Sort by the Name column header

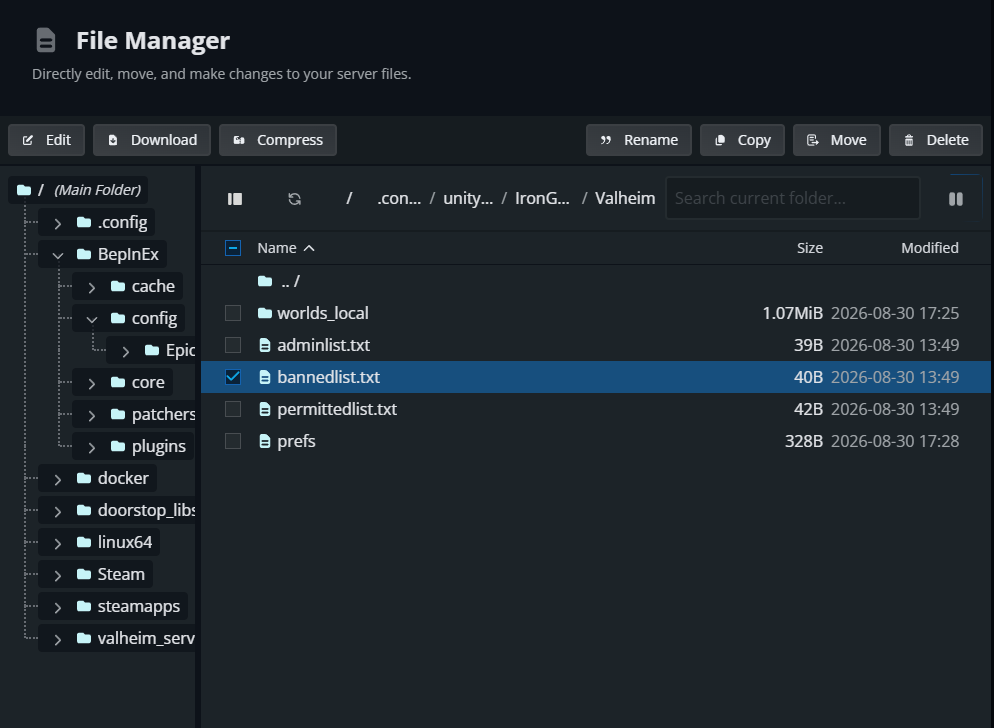pos(286,248)
